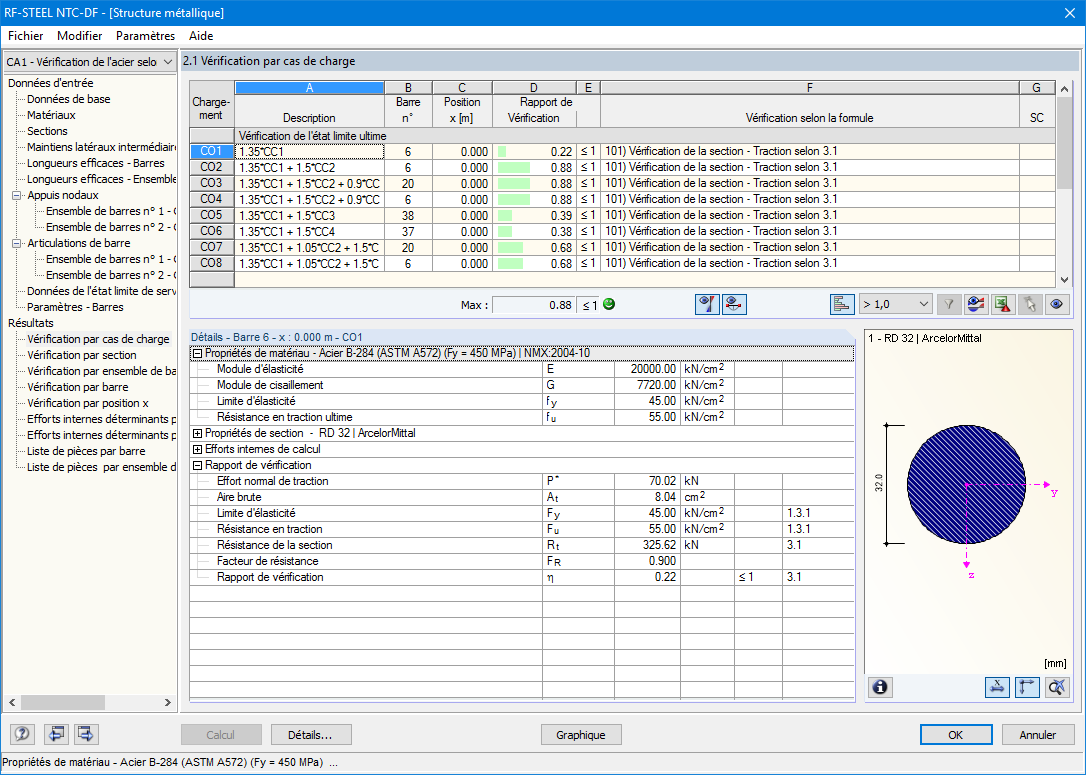Open Vérification par section results
The image size is (1086, 775).
tap(82, 355)
